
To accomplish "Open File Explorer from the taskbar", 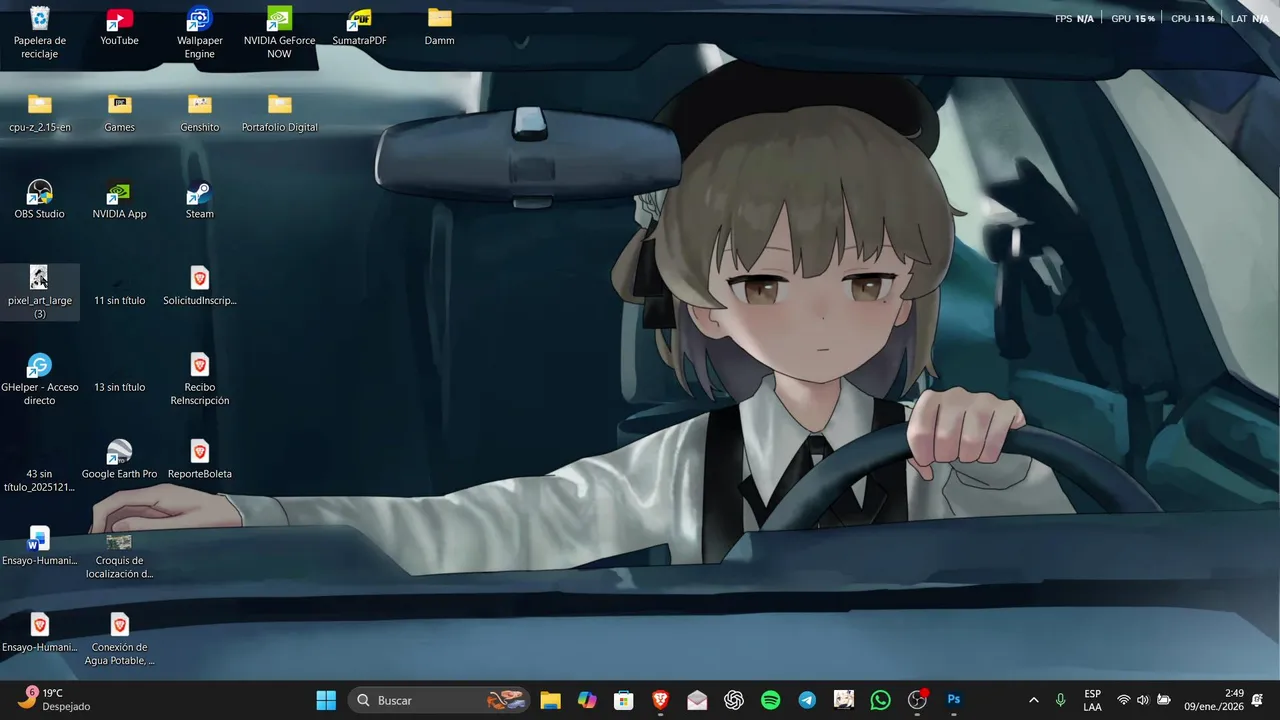I will click(x=550, y=700).
